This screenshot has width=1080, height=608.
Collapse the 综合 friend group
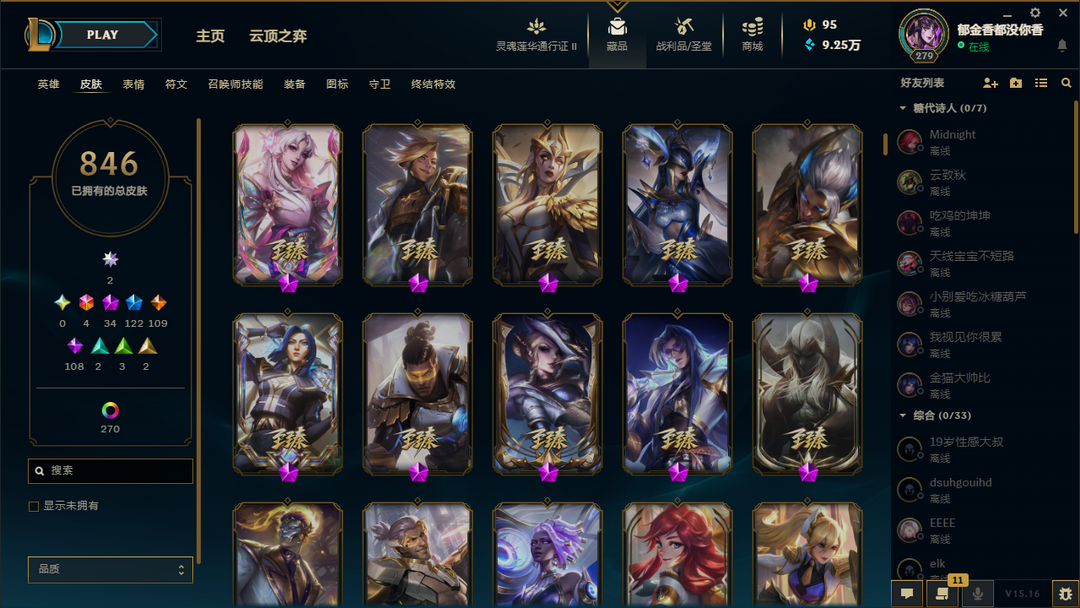tap(903, 415)
